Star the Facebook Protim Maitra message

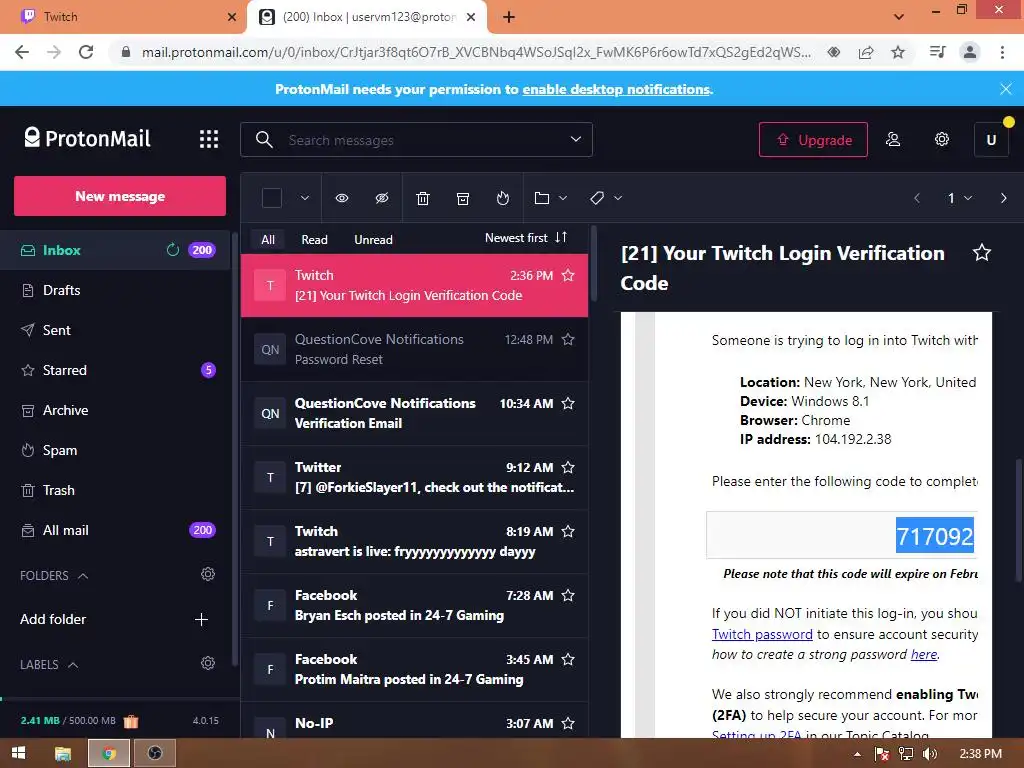coord(568,659)
